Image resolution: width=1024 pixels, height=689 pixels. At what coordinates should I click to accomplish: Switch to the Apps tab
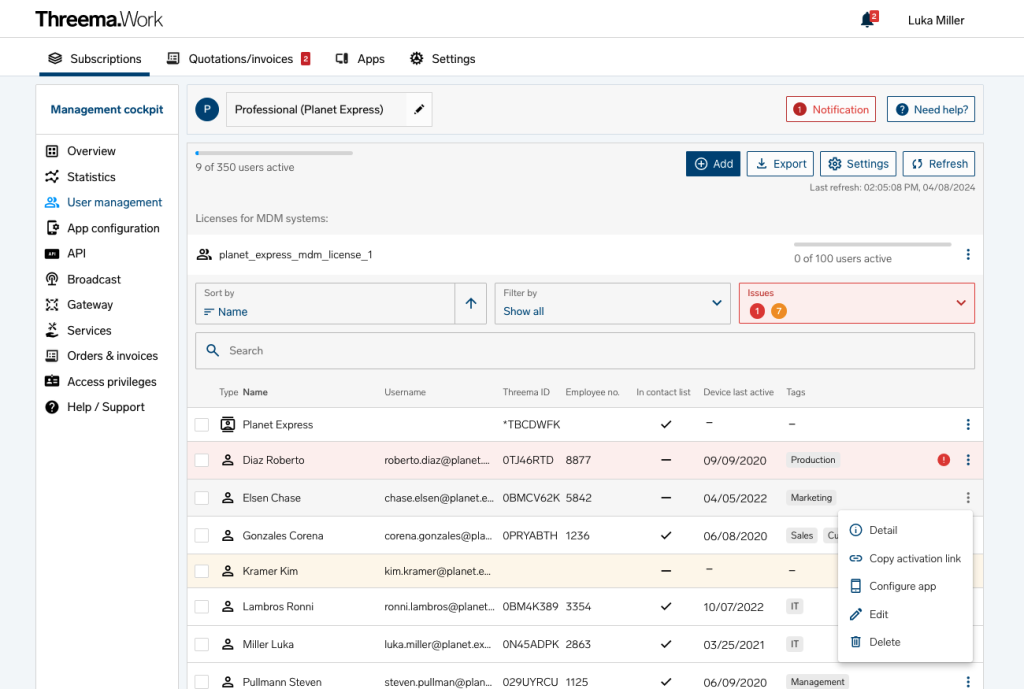click(359, 58)
